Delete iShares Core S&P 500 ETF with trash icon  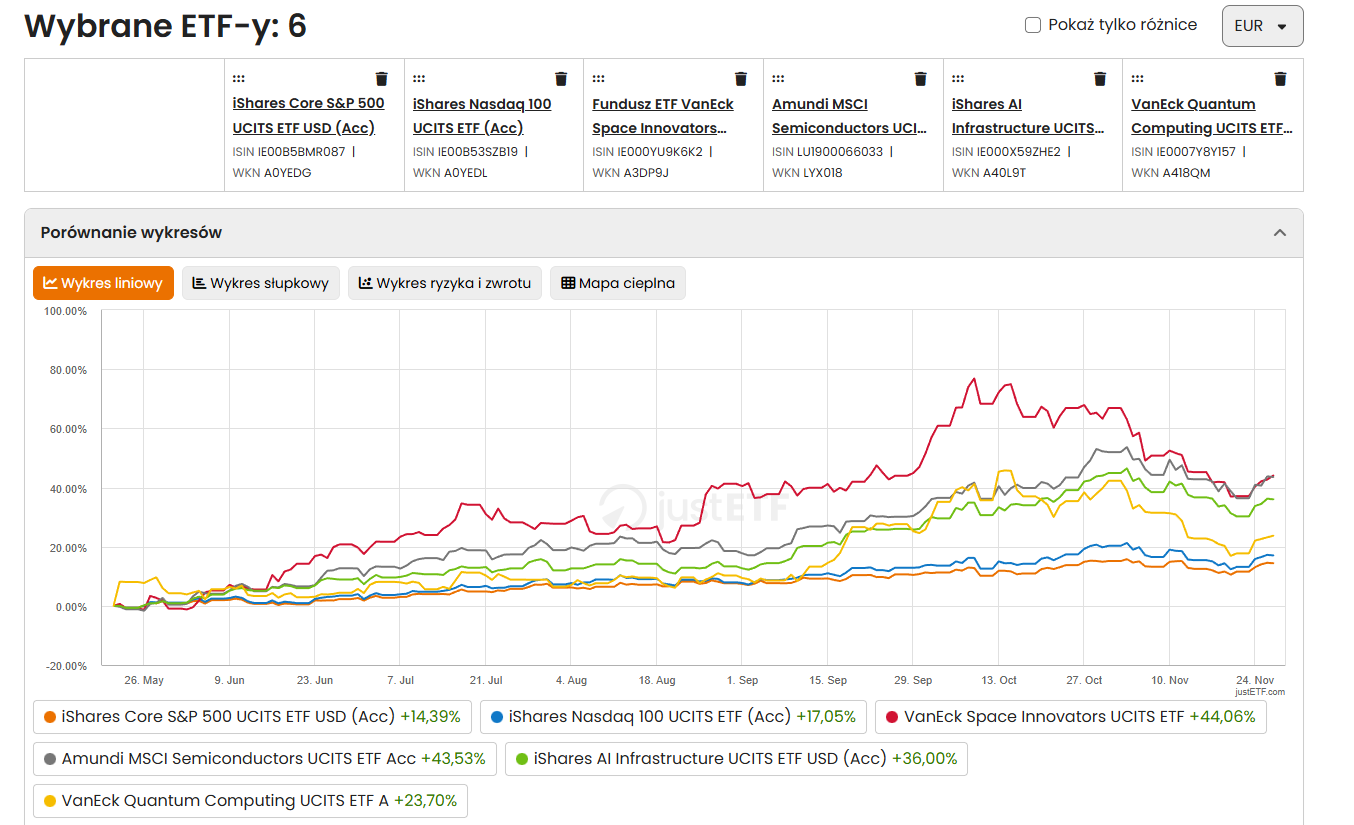pos(381,79)
